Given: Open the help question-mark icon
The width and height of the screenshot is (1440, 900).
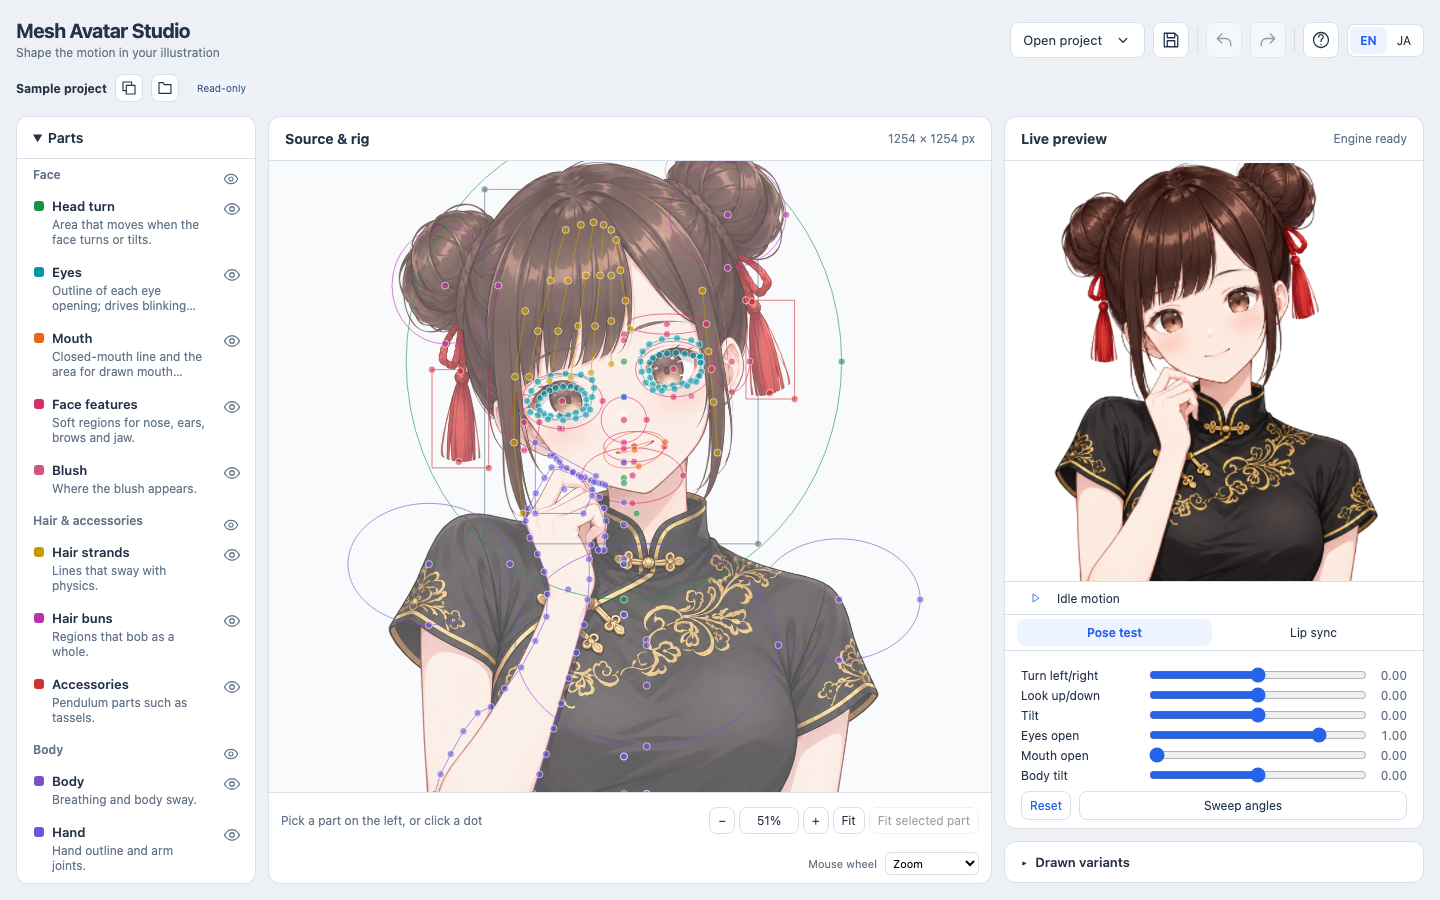Looking at the screenshot, I should coord(1321,40).
